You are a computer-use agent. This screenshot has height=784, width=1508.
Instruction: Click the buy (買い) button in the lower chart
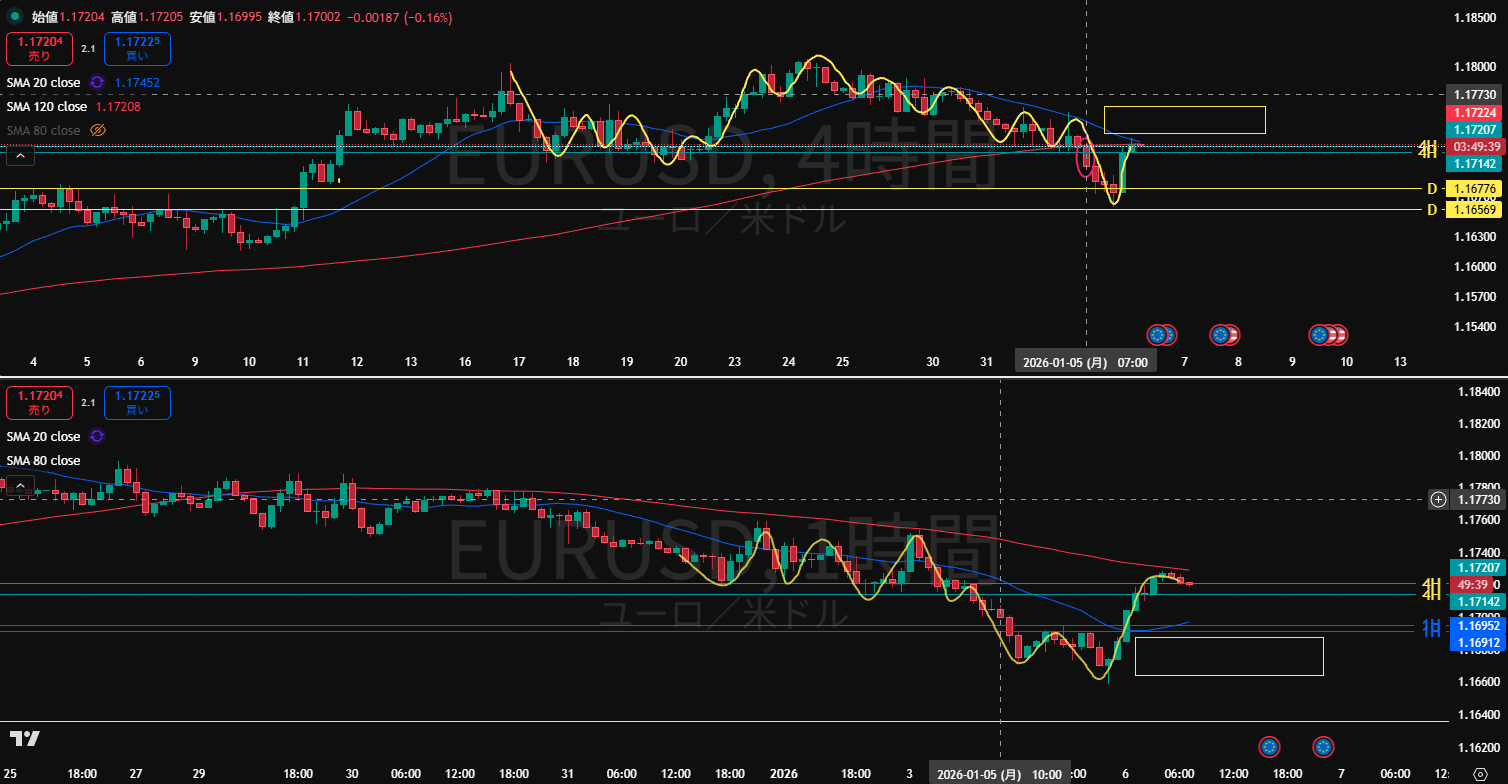tap(138, 403)
